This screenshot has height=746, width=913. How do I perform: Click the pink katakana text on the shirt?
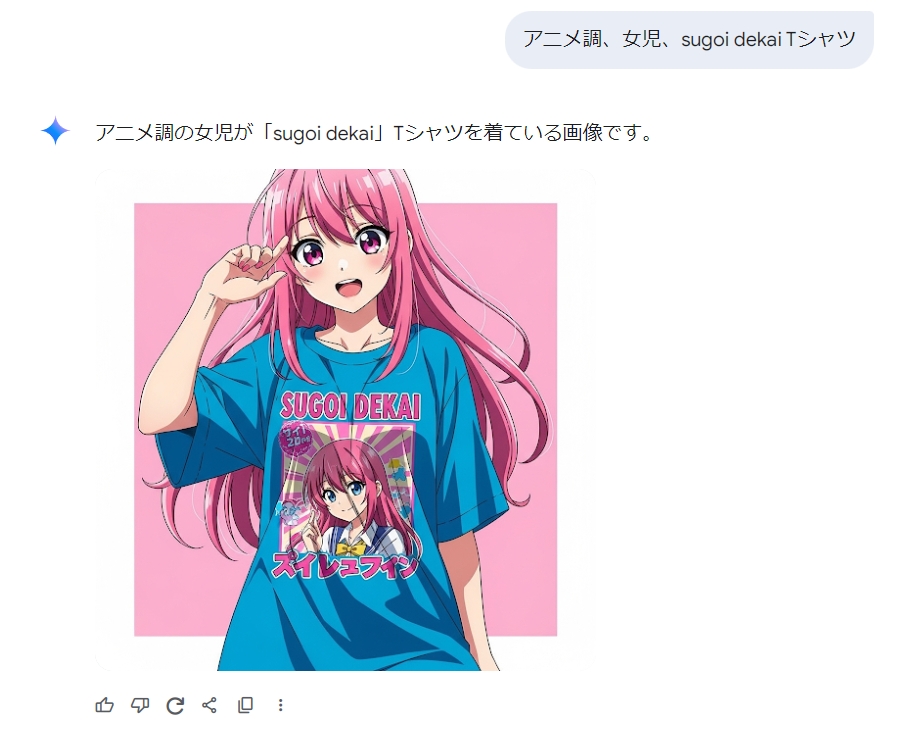point(346,565)
